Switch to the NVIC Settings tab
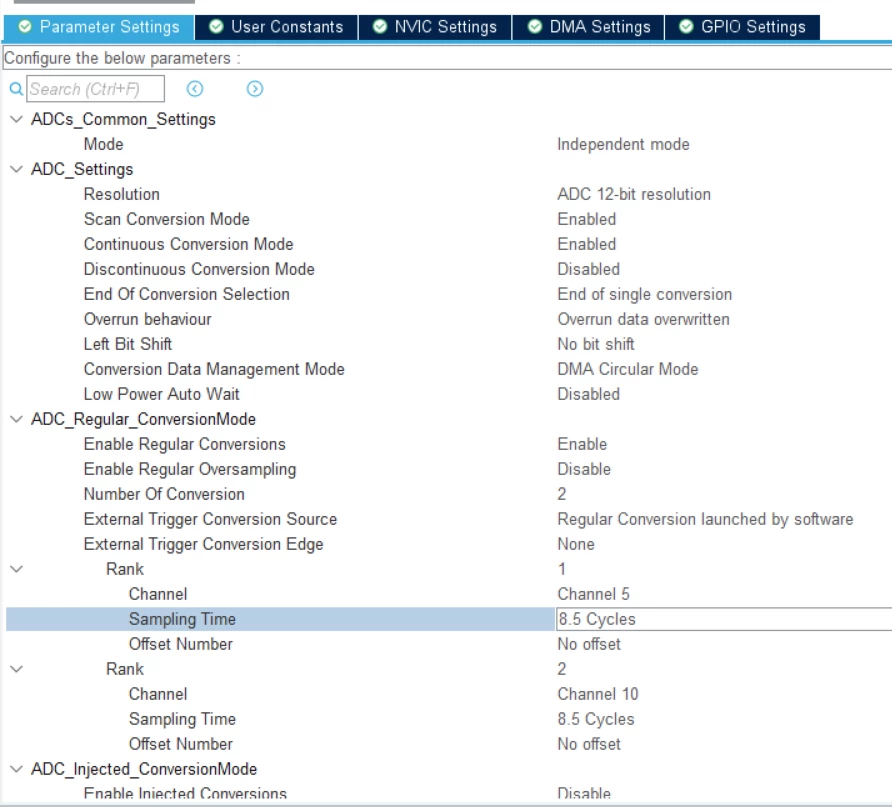This screenshot has height=807, width=892. point(435,27)
